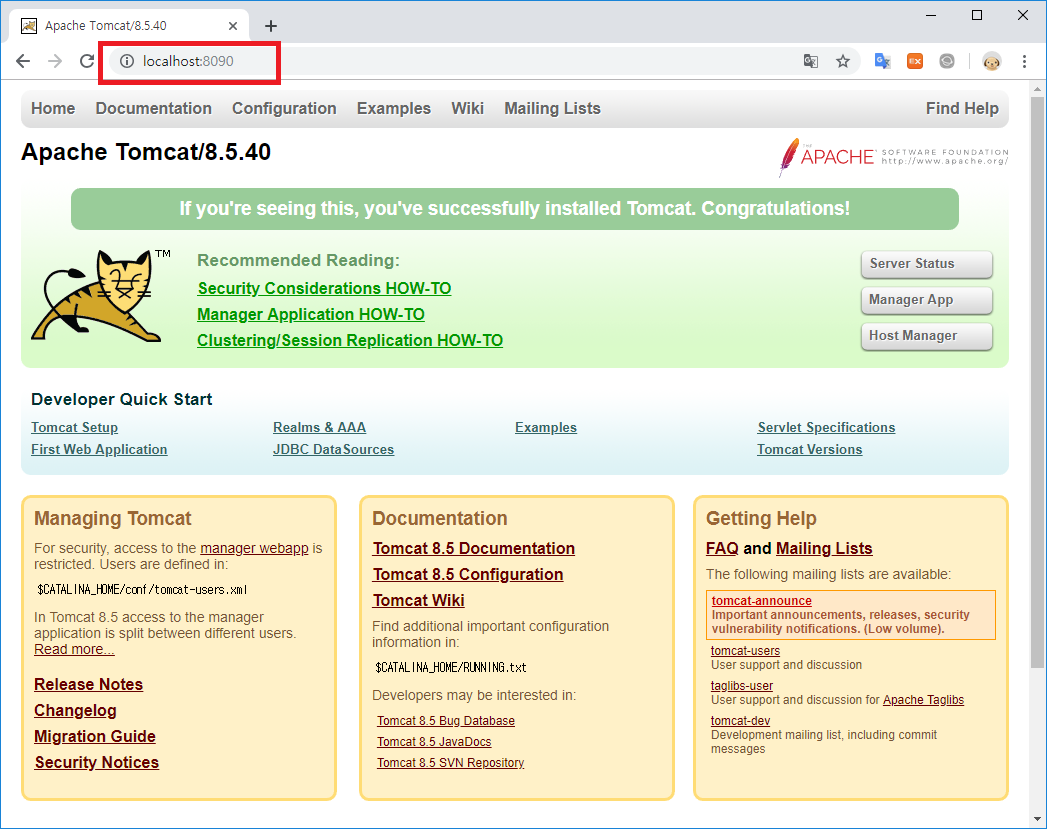1047x829 pixels.
Task: Open a new browser tab with plus button
Action: click(270, 26)
